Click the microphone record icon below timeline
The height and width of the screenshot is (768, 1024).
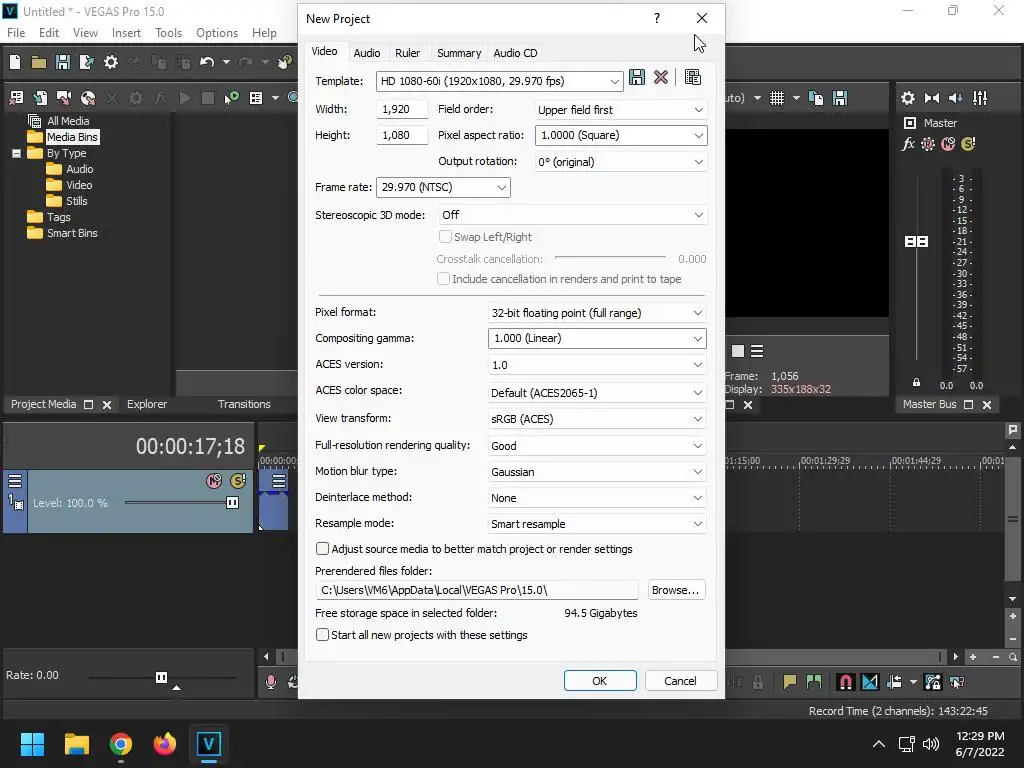271,682
